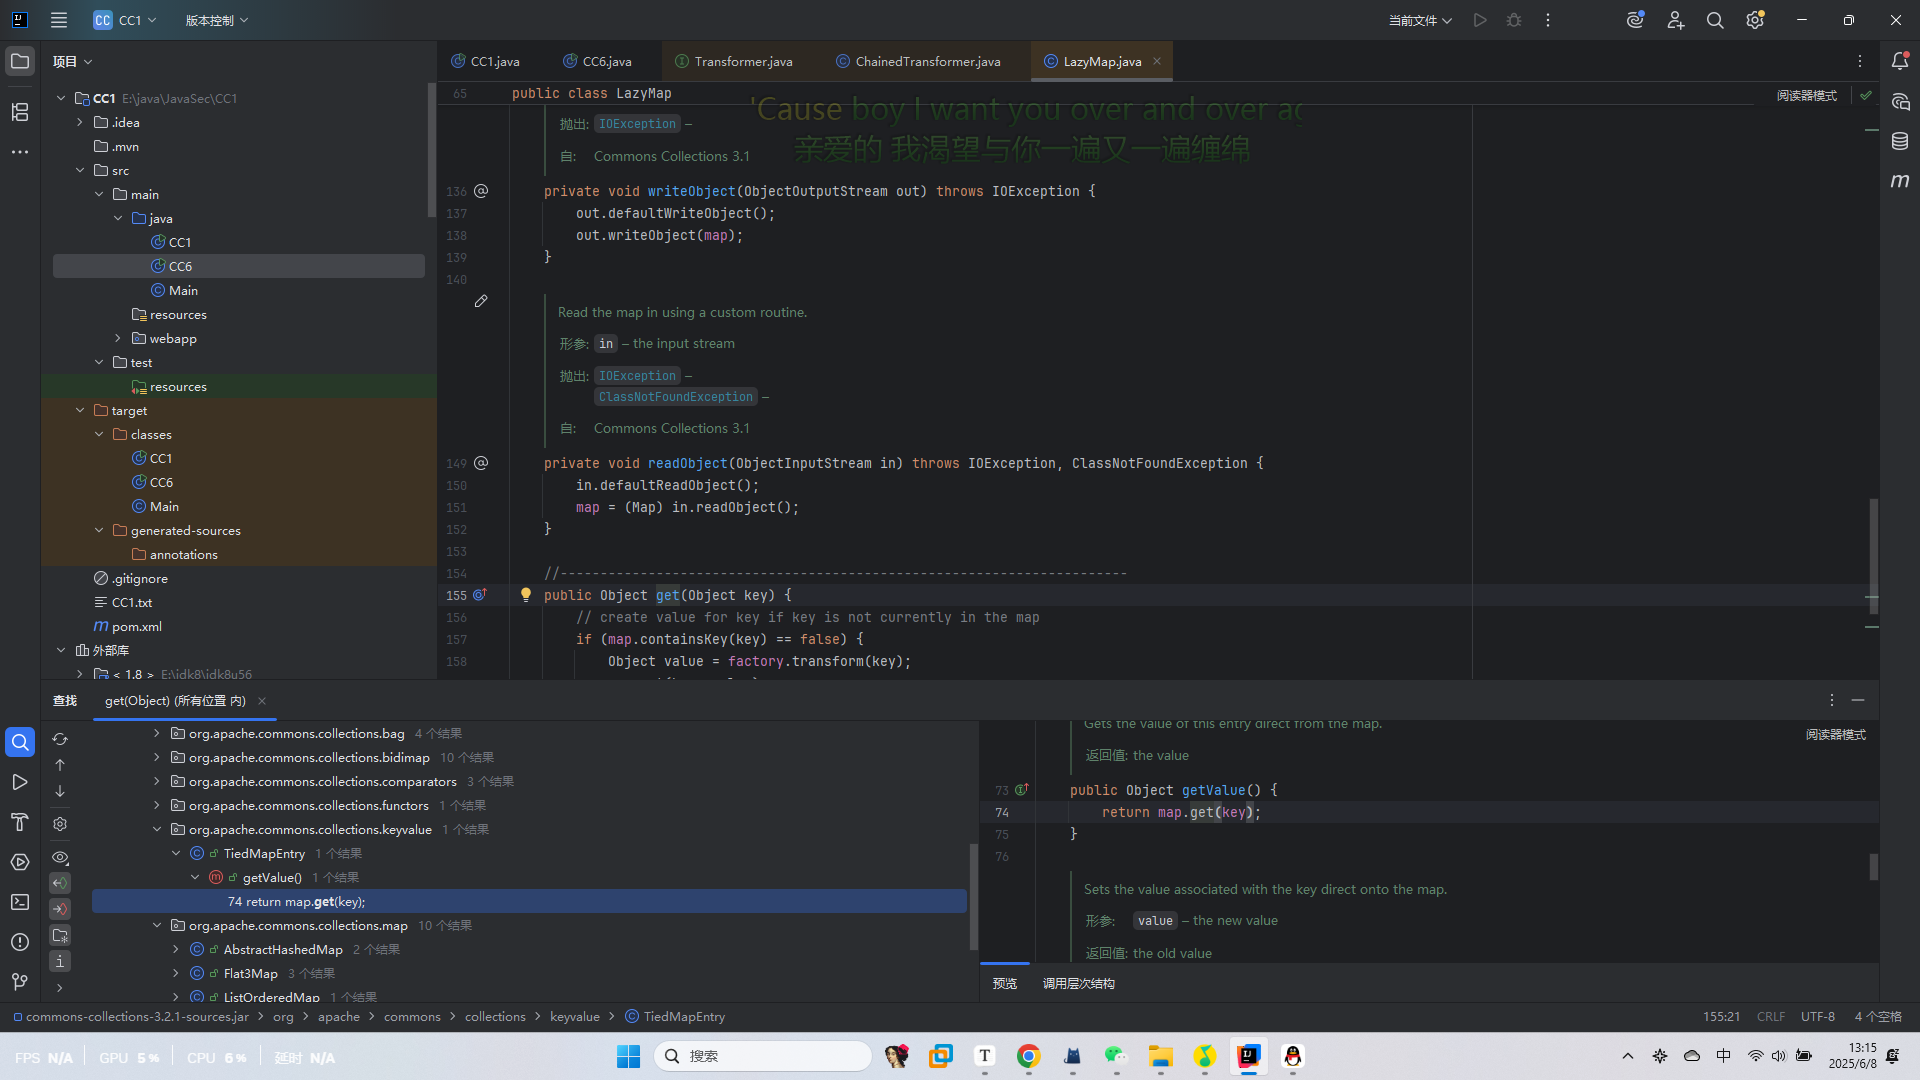The height and width of the screenshot is (1080, 1920).
Task: Toggle reader mode in the editor
Action: (1806, 96)
